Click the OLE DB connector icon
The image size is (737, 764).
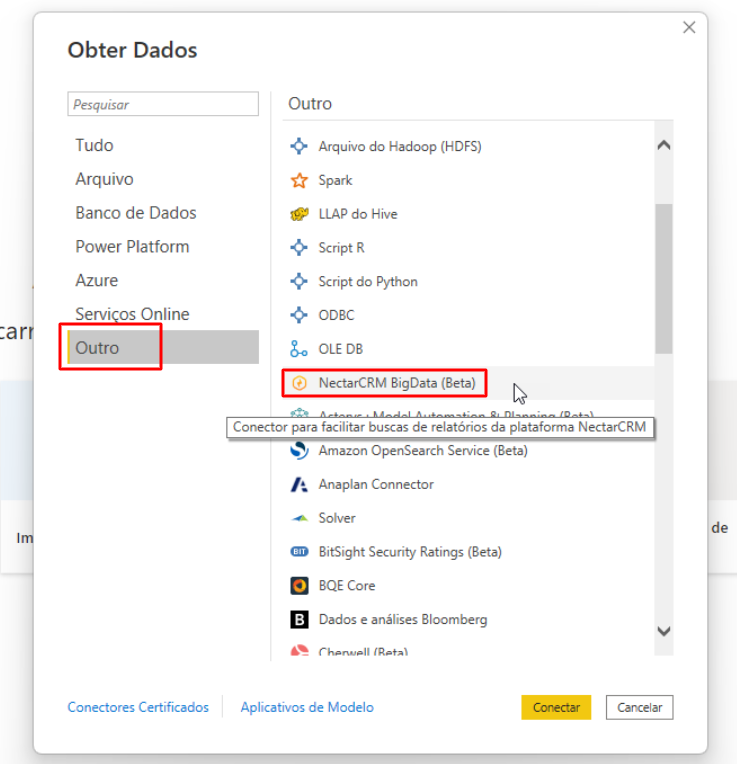click(299, 349)
